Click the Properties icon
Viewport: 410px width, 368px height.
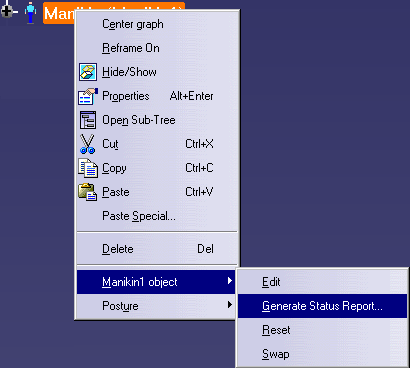[88, 96]
